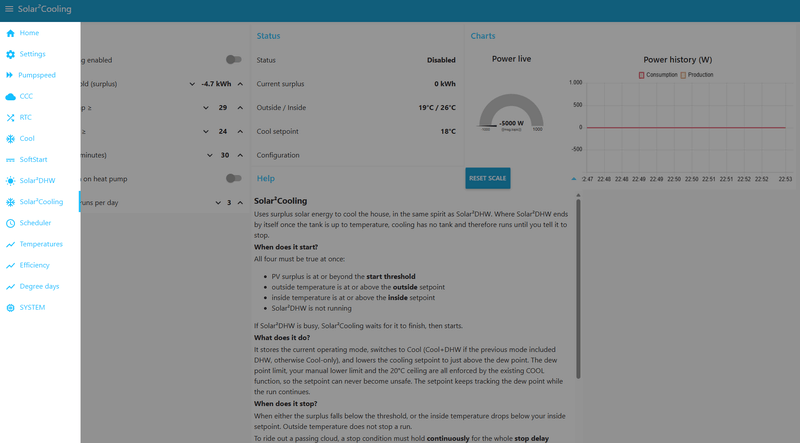Click the RTC shuffle icon

click(x=10, y=117)
